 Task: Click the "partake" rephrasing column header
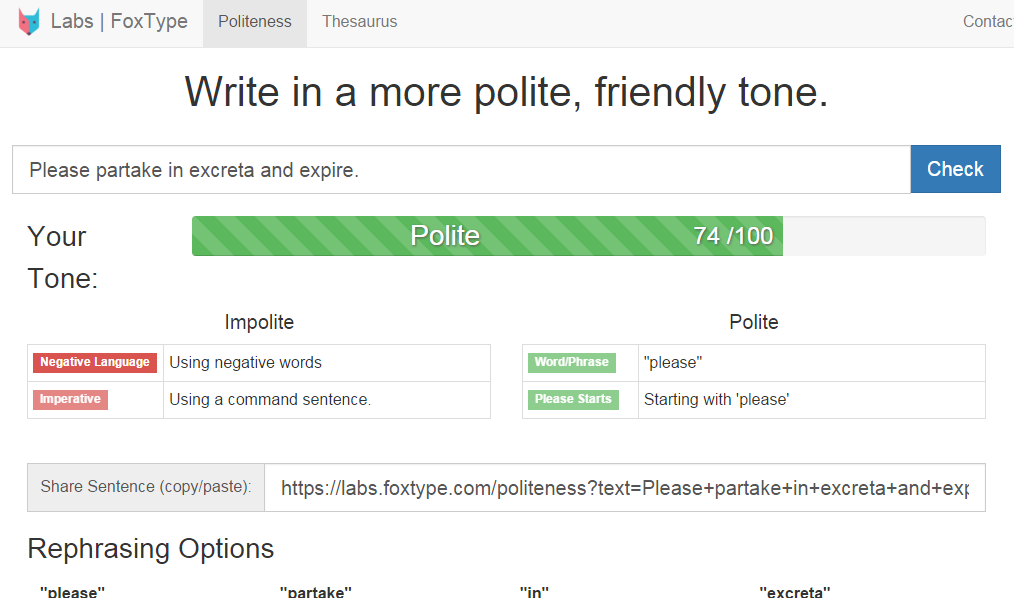(315, 591)
